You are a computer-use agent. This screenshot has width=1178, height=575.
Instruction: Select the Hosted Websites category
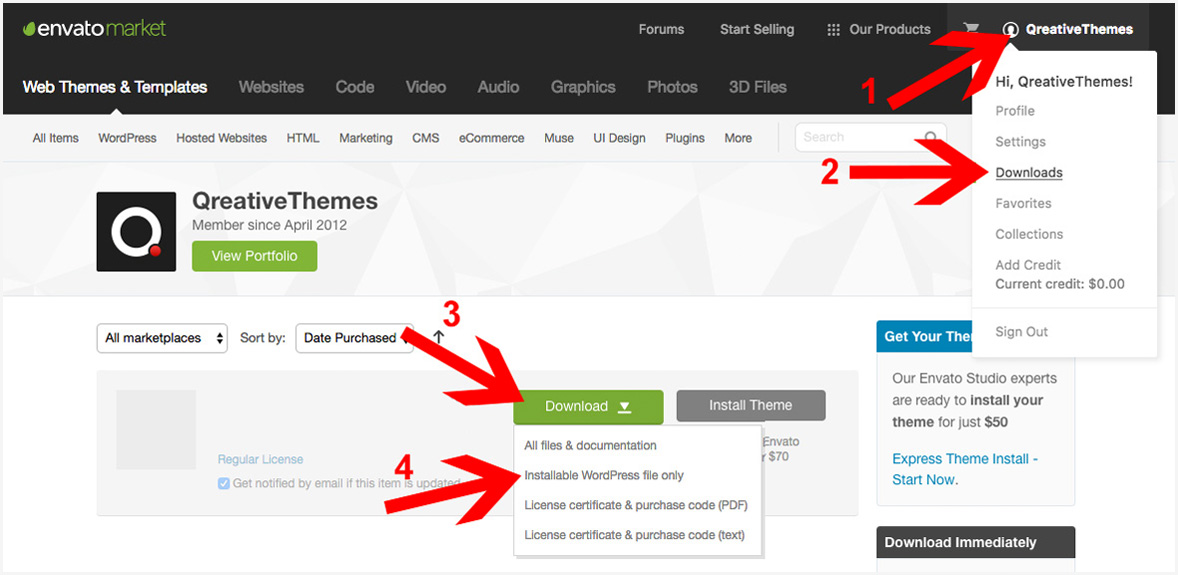[222, 138]
